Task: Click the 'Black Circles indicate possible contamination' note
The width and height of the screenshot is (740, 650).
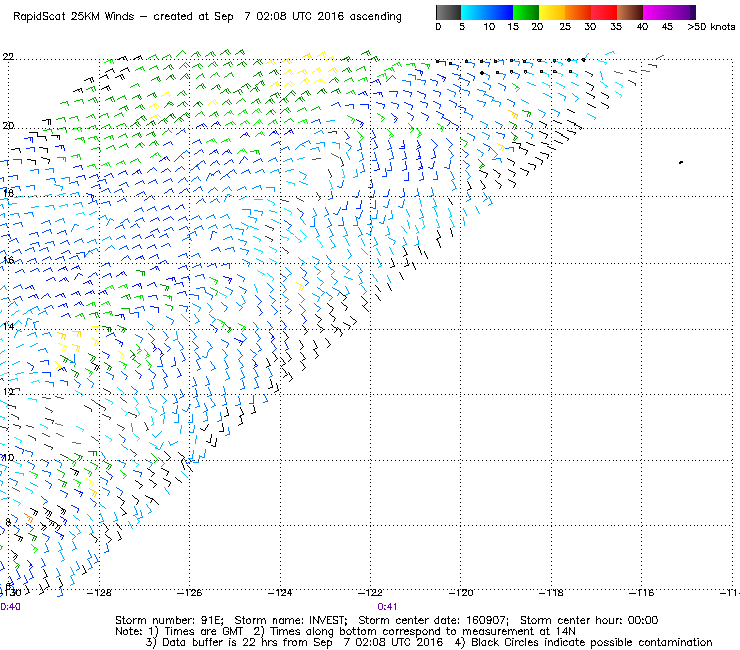Action: 592,642
